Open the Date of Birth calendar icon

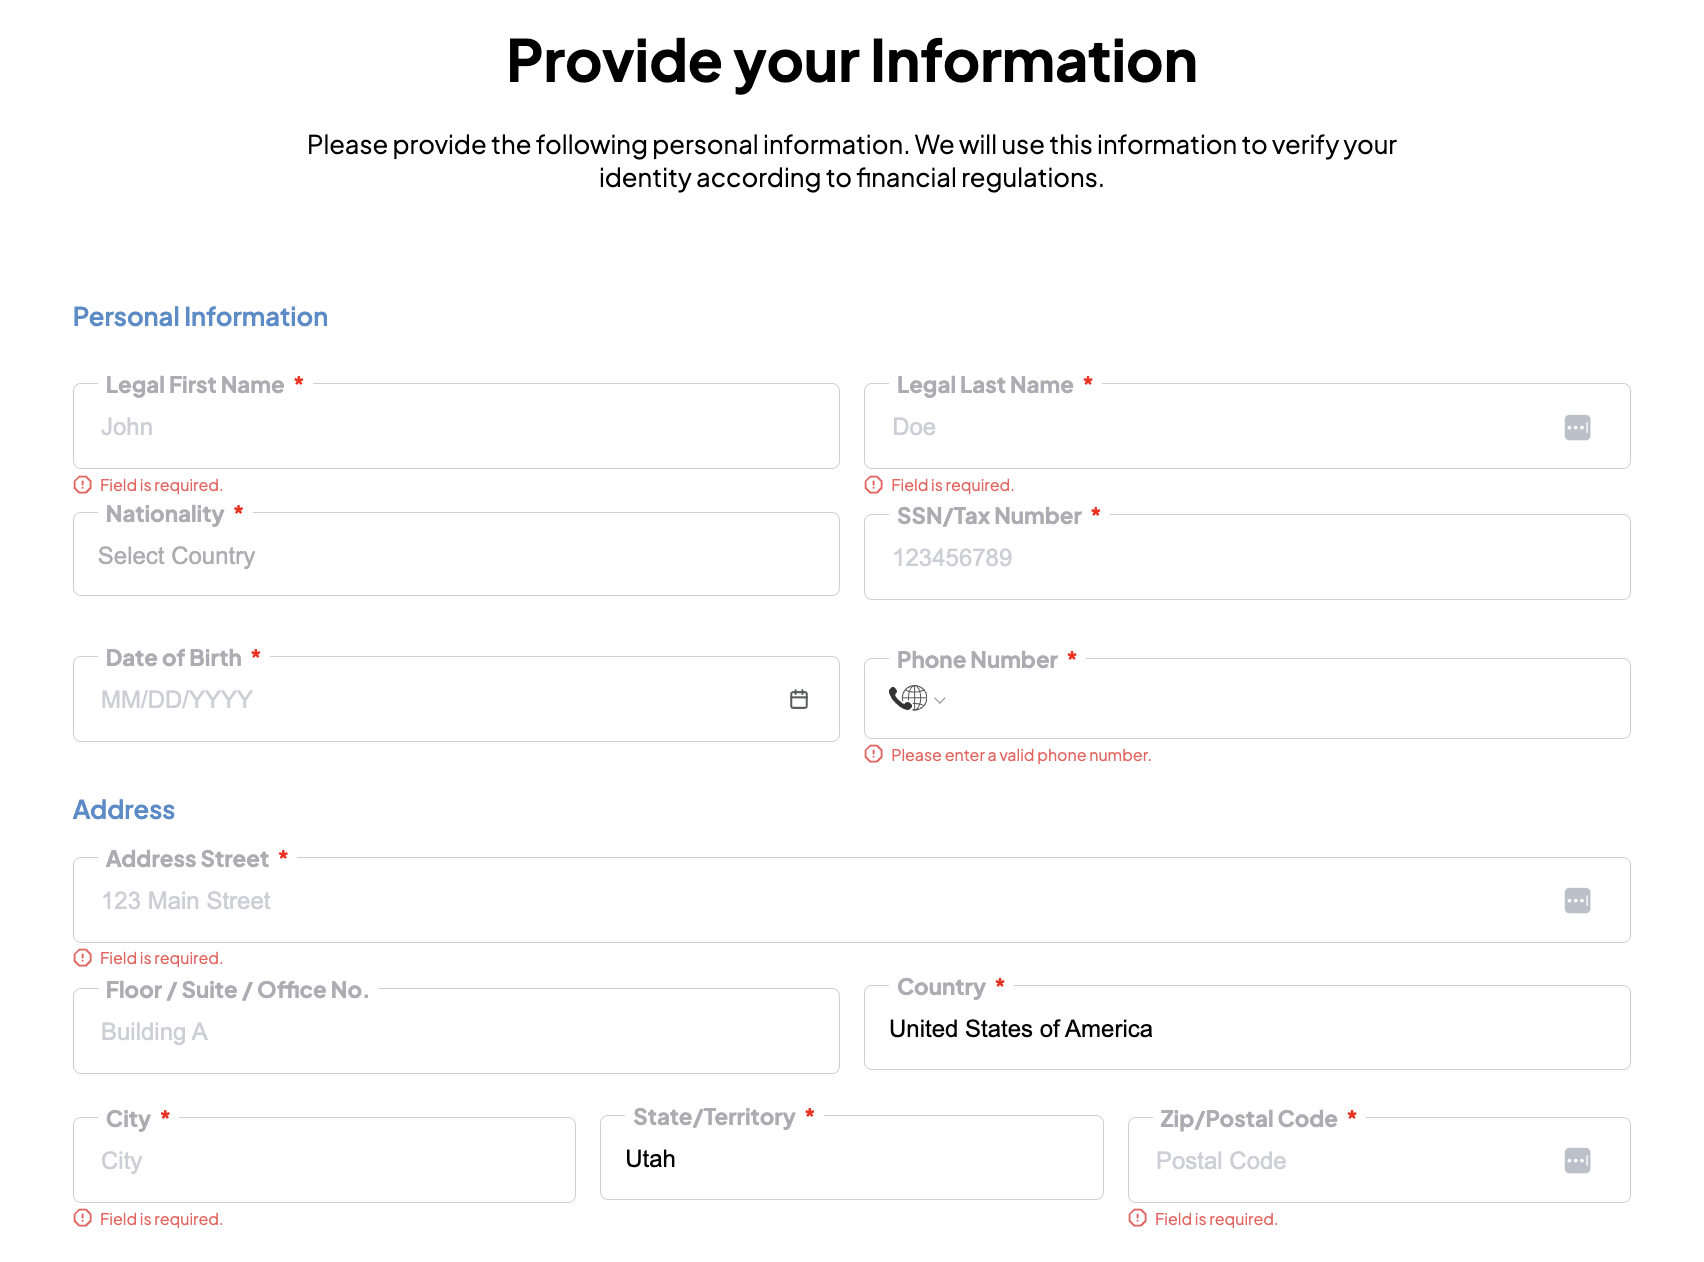click(x=798, y=699)
